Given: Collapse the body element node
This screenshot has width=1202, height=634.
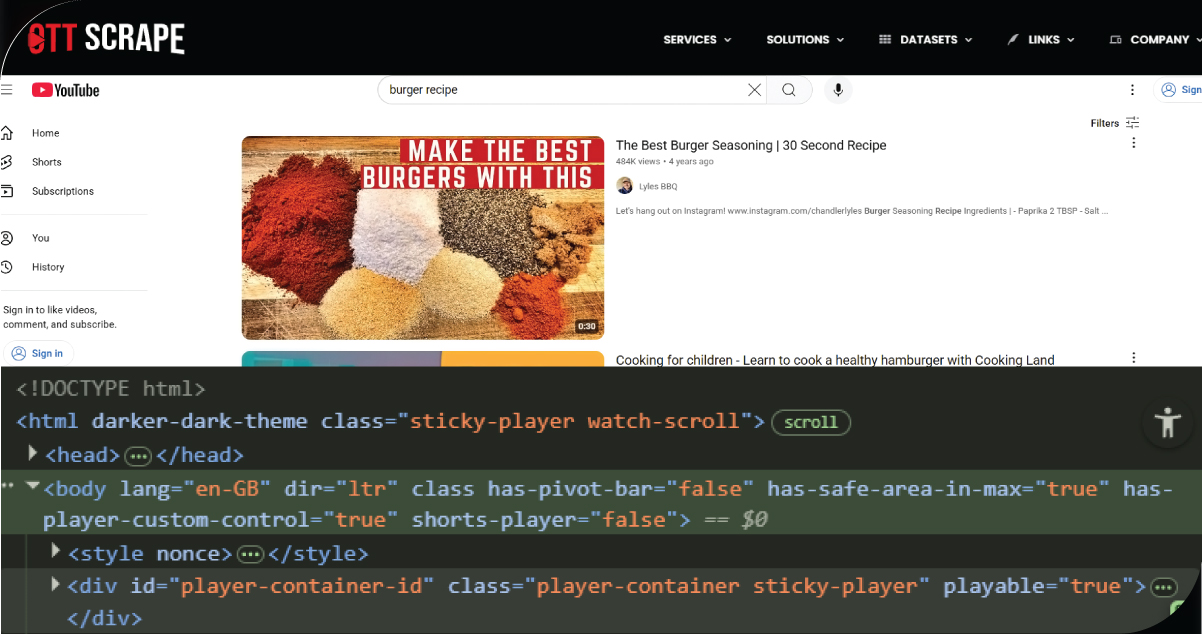Looking at the screenshot, I should pos(34,487).
